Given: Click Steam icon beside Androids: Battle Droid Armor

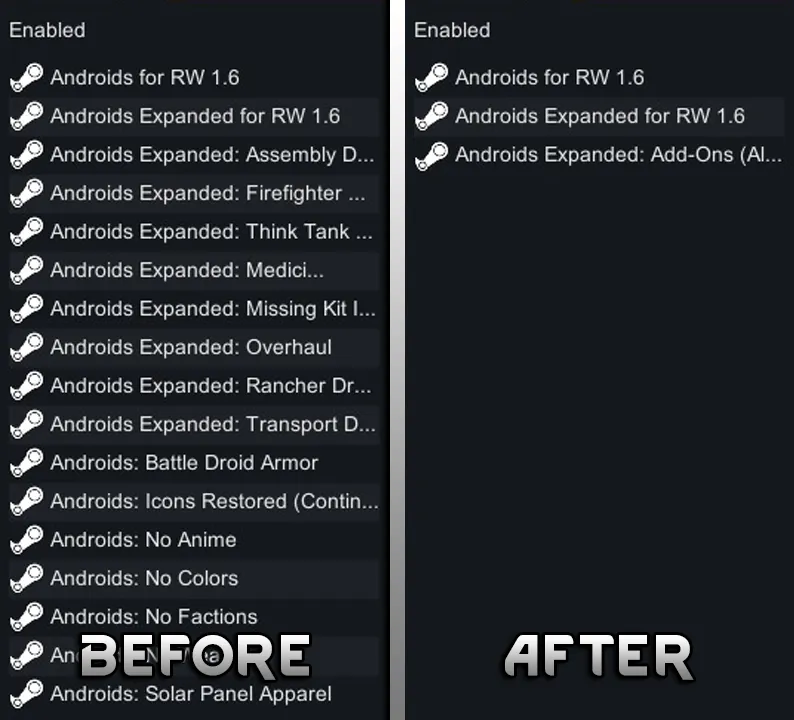Looking at the screenshot, I should pyautogui.click(x=27, y=463).
